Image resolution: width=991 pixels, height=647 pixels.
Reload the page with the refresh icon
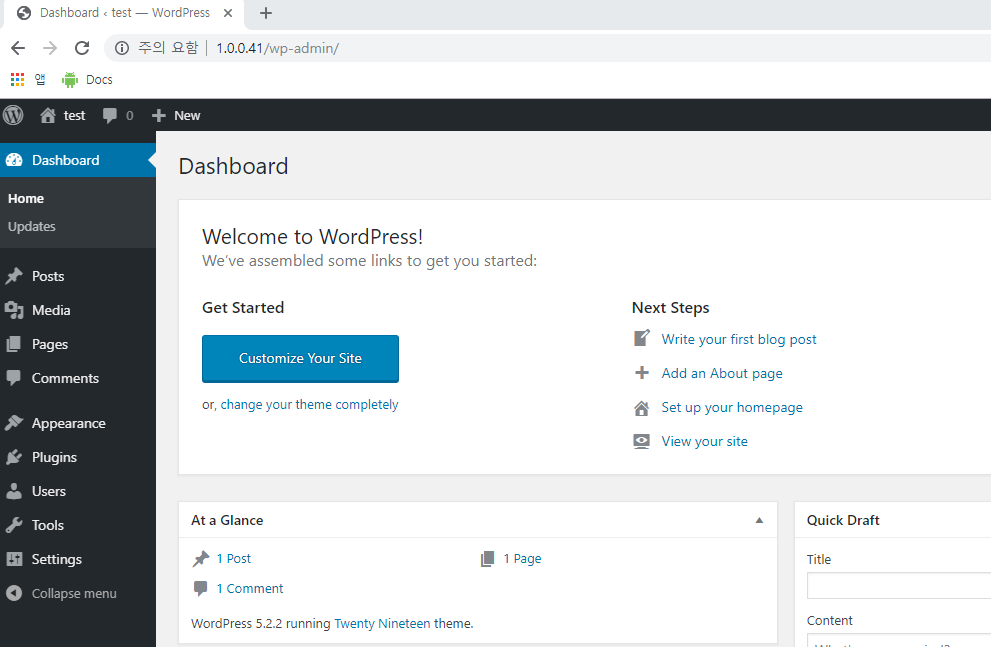point(82,48)
